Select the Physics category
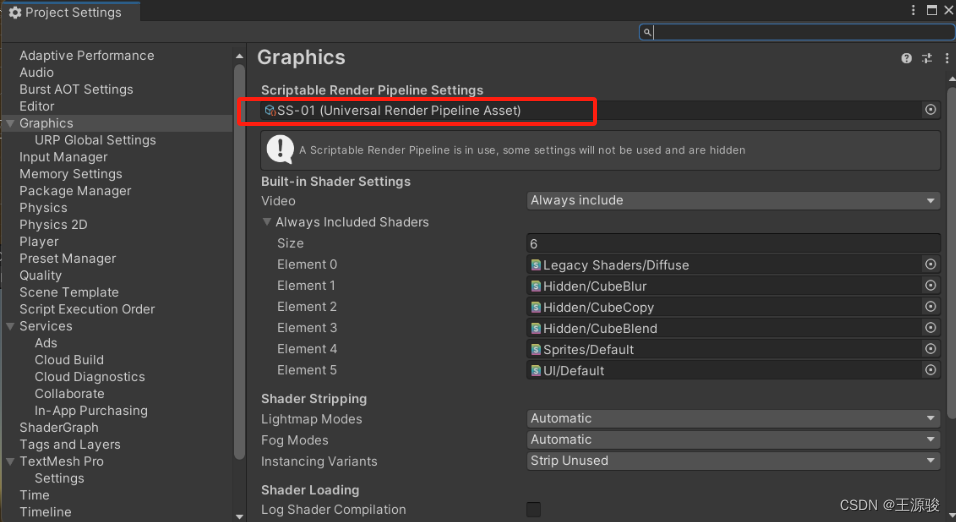The image size is (956, 522). 43,208
